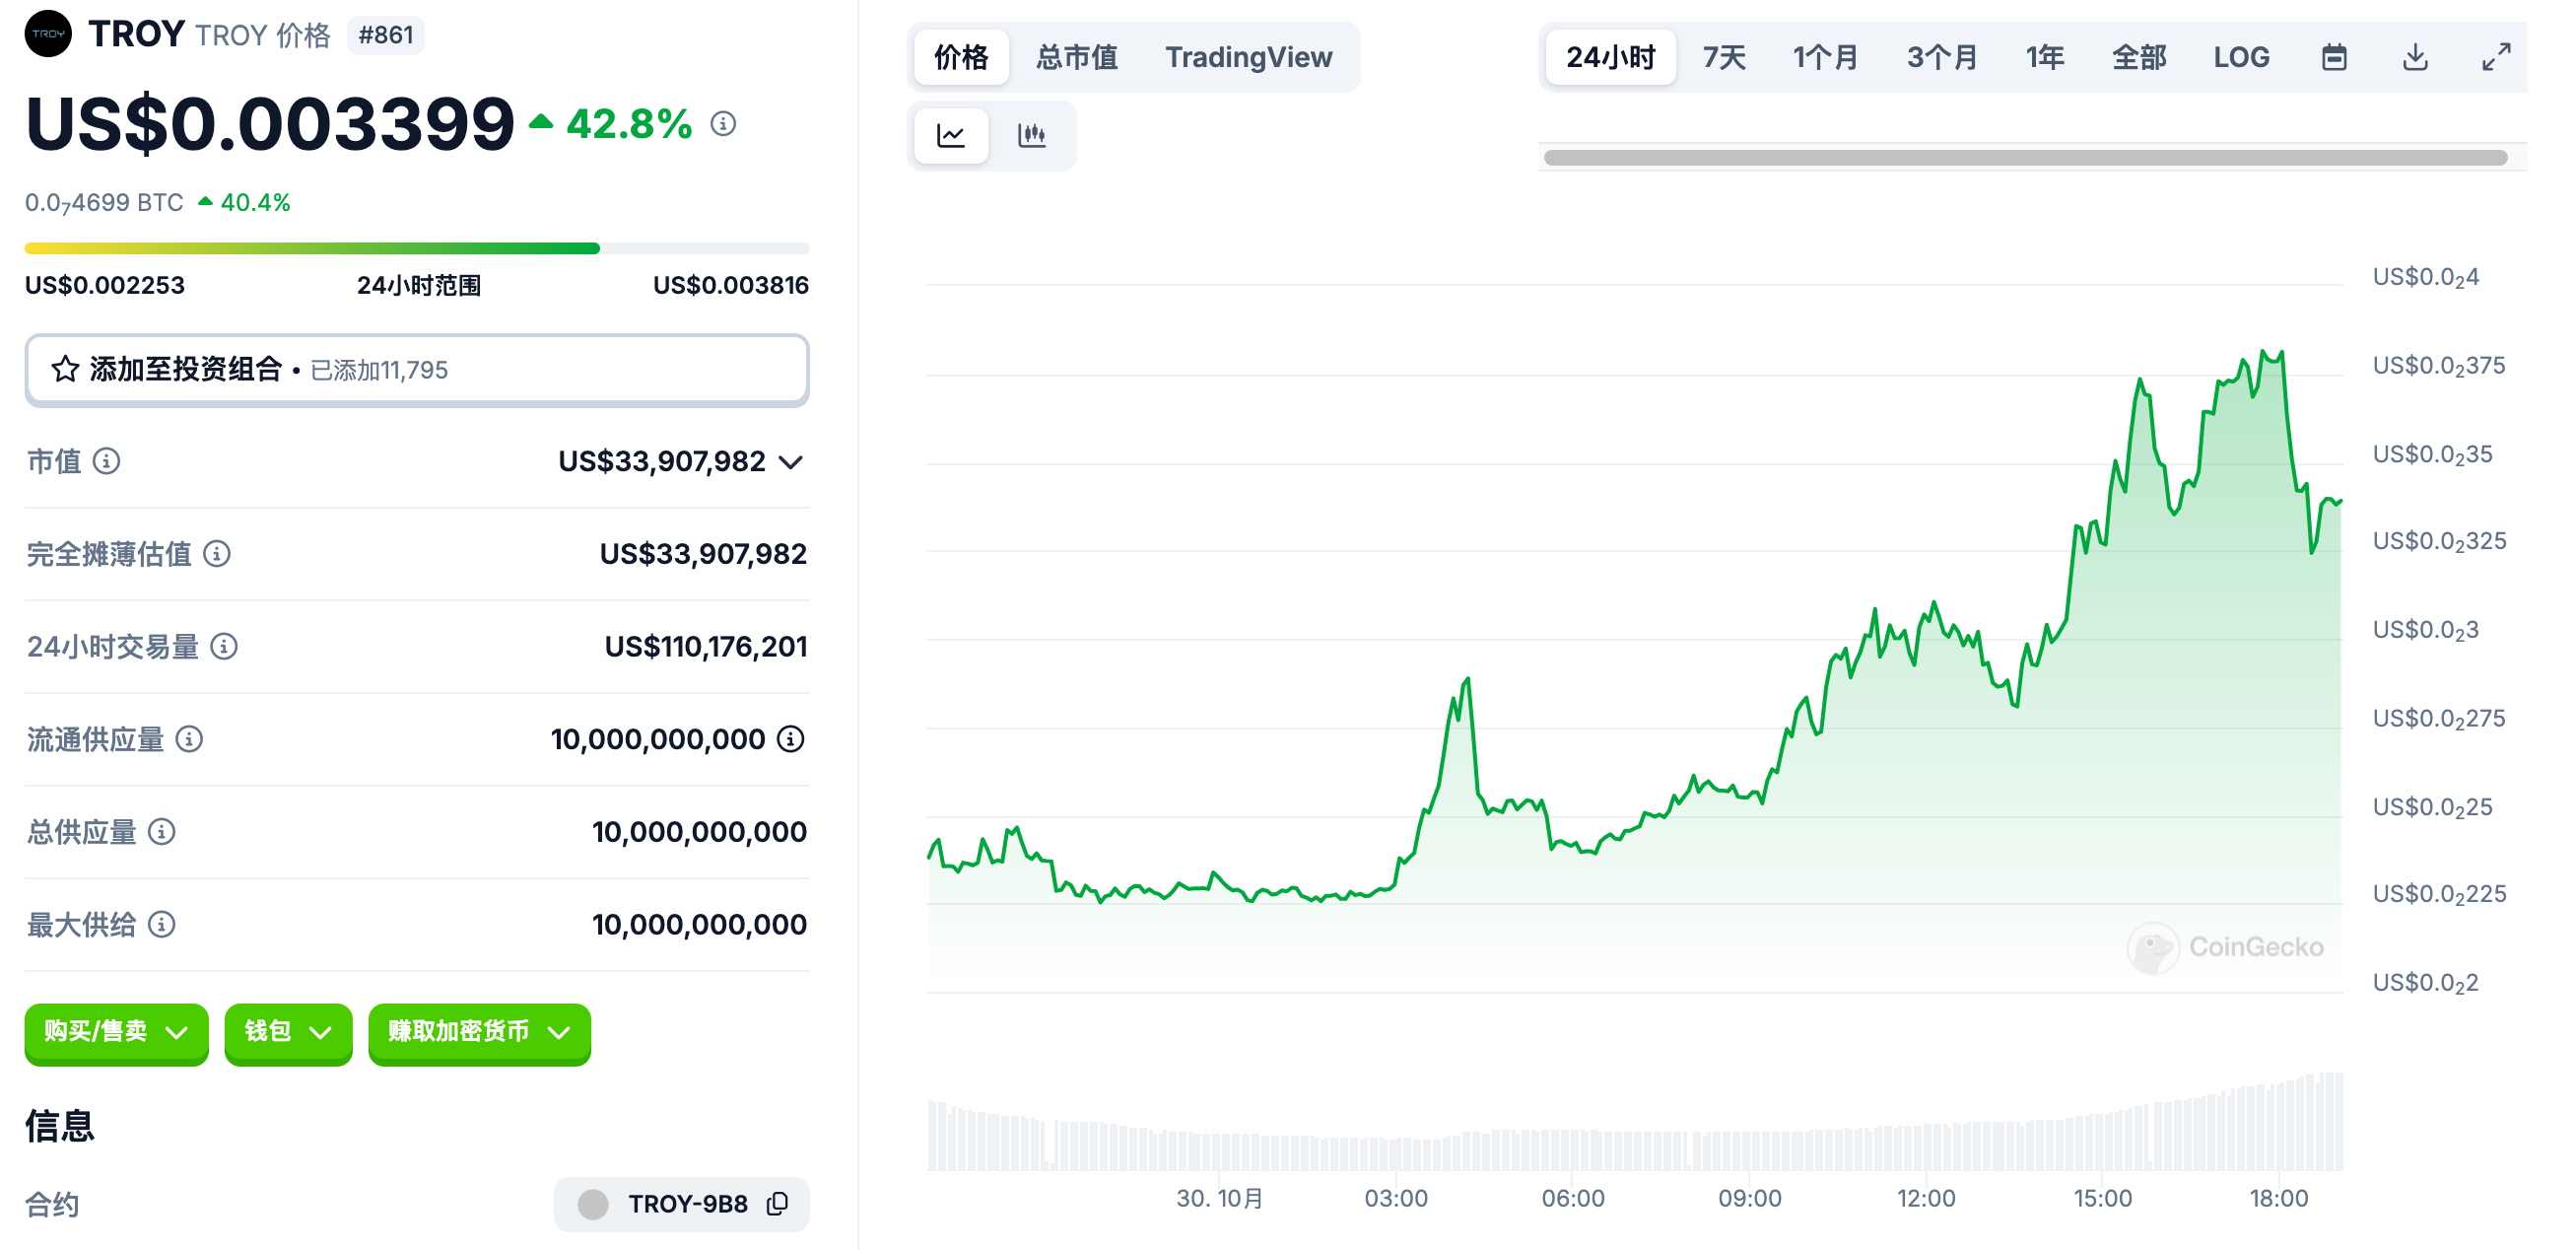Switch to candlestick chart view icon
Screen dimensions: 2576x1250
tap(1031, 135)
